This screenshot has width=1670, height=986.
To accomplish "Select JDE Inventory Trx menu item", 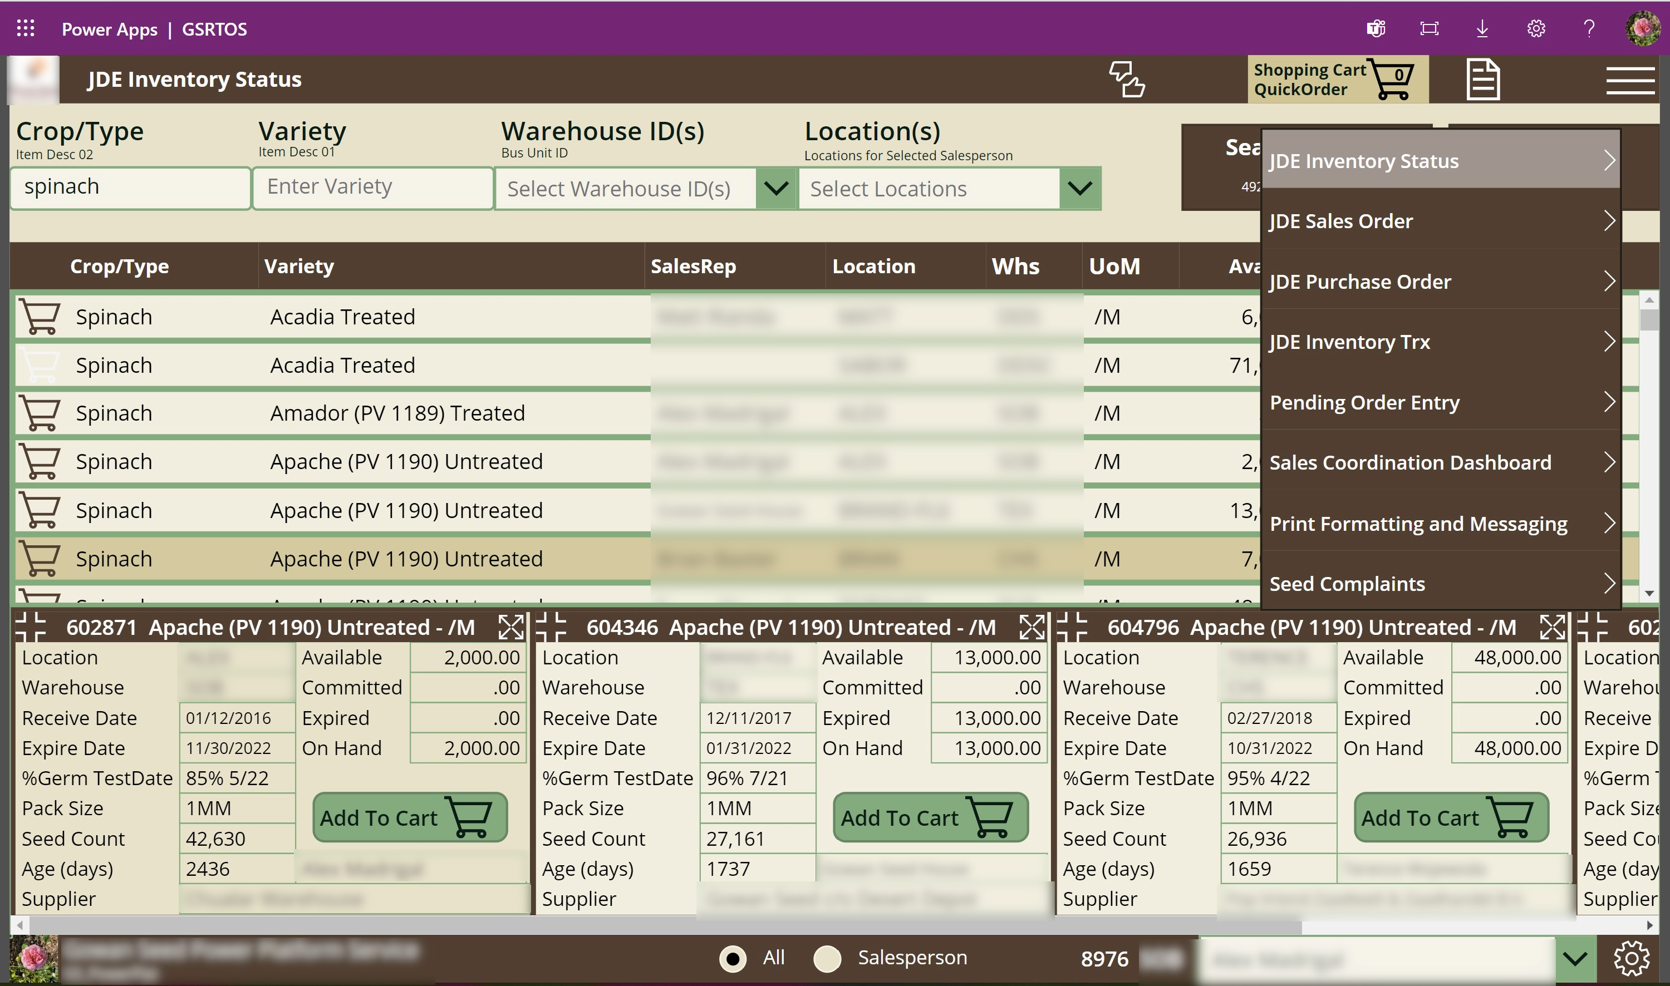I will coord(1441,342).
